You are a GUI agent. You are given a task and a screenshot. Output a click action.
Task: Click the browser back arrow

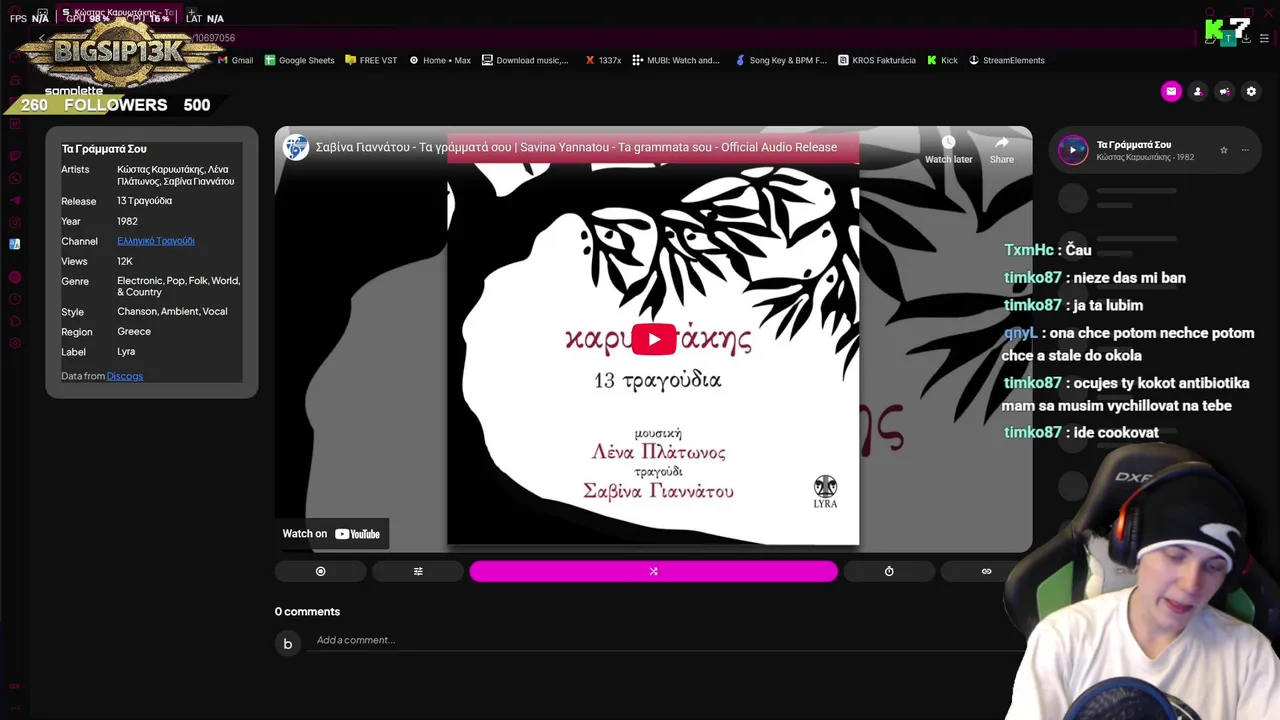tap(42, 38)
